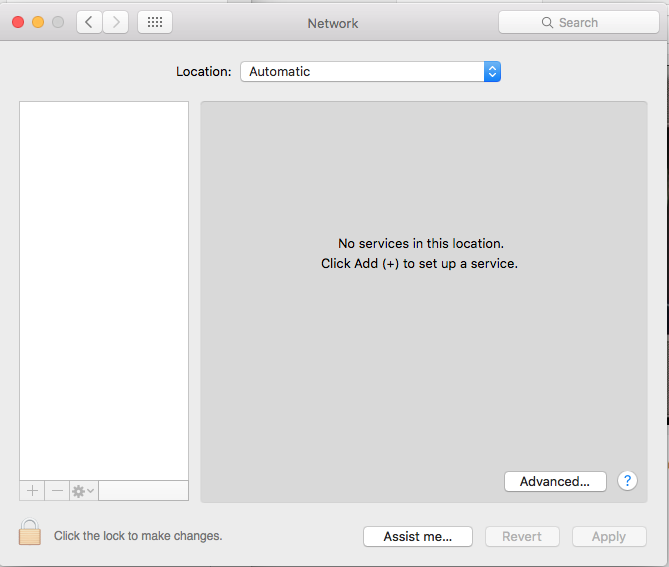Viewport: 669px width, 567px height.
Task: Close the Network window with red button
Action: pos(18,22)
